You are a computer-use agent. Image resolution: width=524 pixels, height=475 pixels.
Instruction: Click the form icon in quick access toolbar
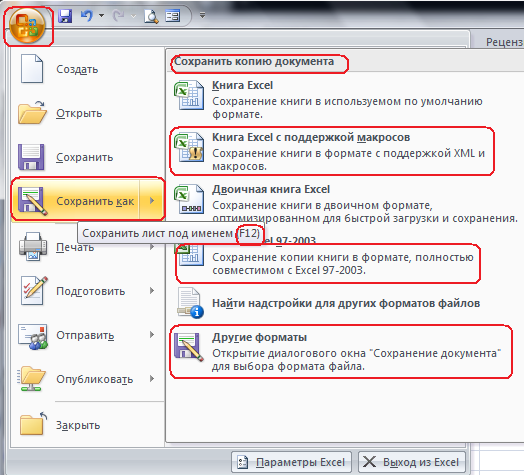tap(173, 16)
